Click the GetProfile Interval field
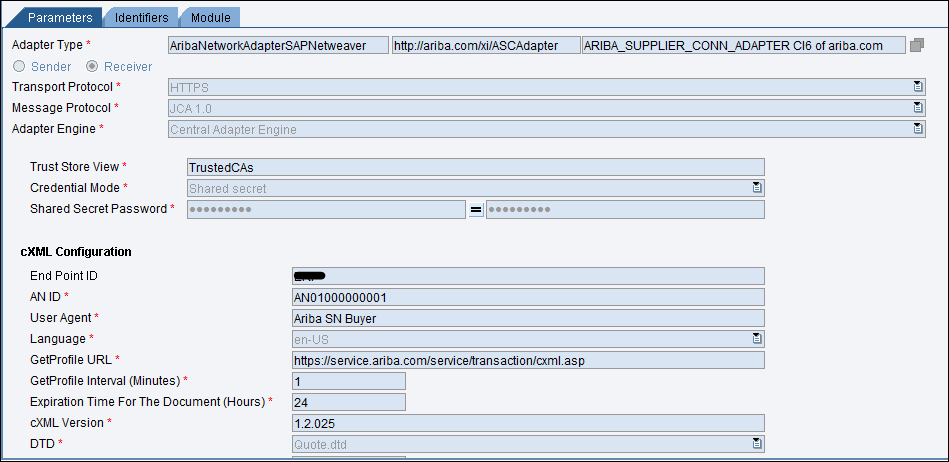Screen dimensions: 949x462 pos(349,381)
